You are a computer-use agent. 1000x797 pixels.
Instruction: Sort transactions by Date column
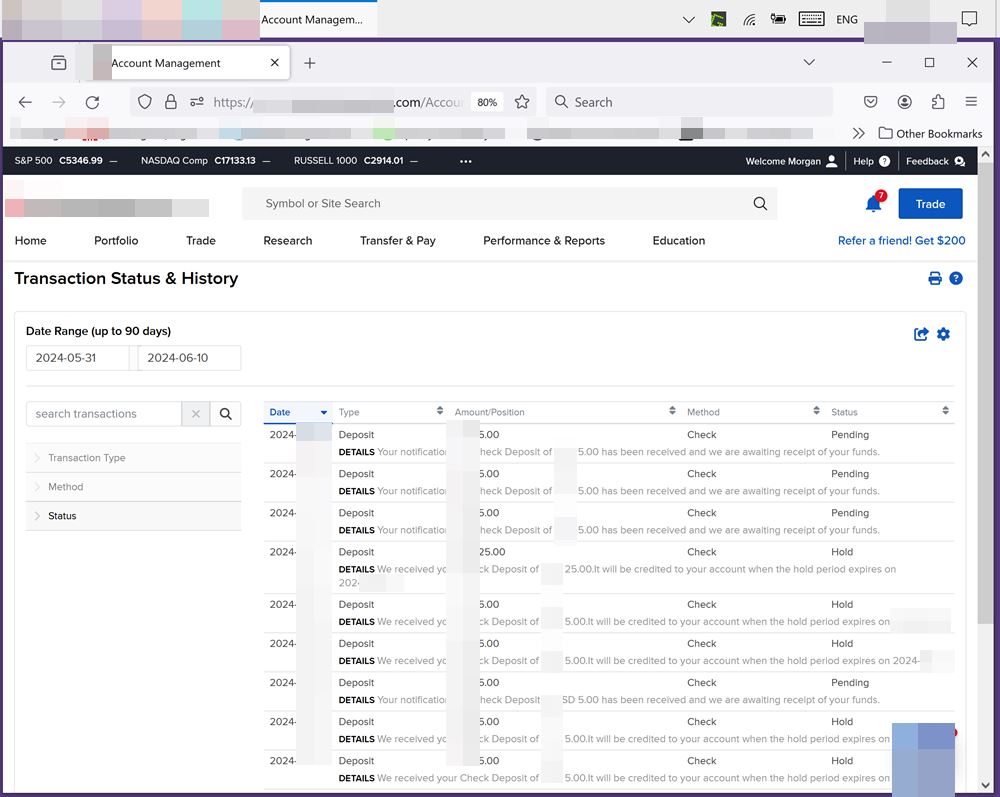[x=298, y=412]
